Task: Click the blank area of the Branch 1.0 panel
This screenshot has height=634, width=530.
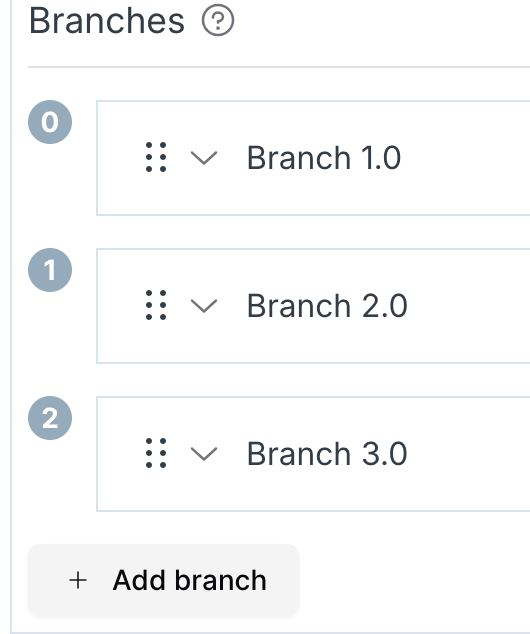Action: coord(465,158)
